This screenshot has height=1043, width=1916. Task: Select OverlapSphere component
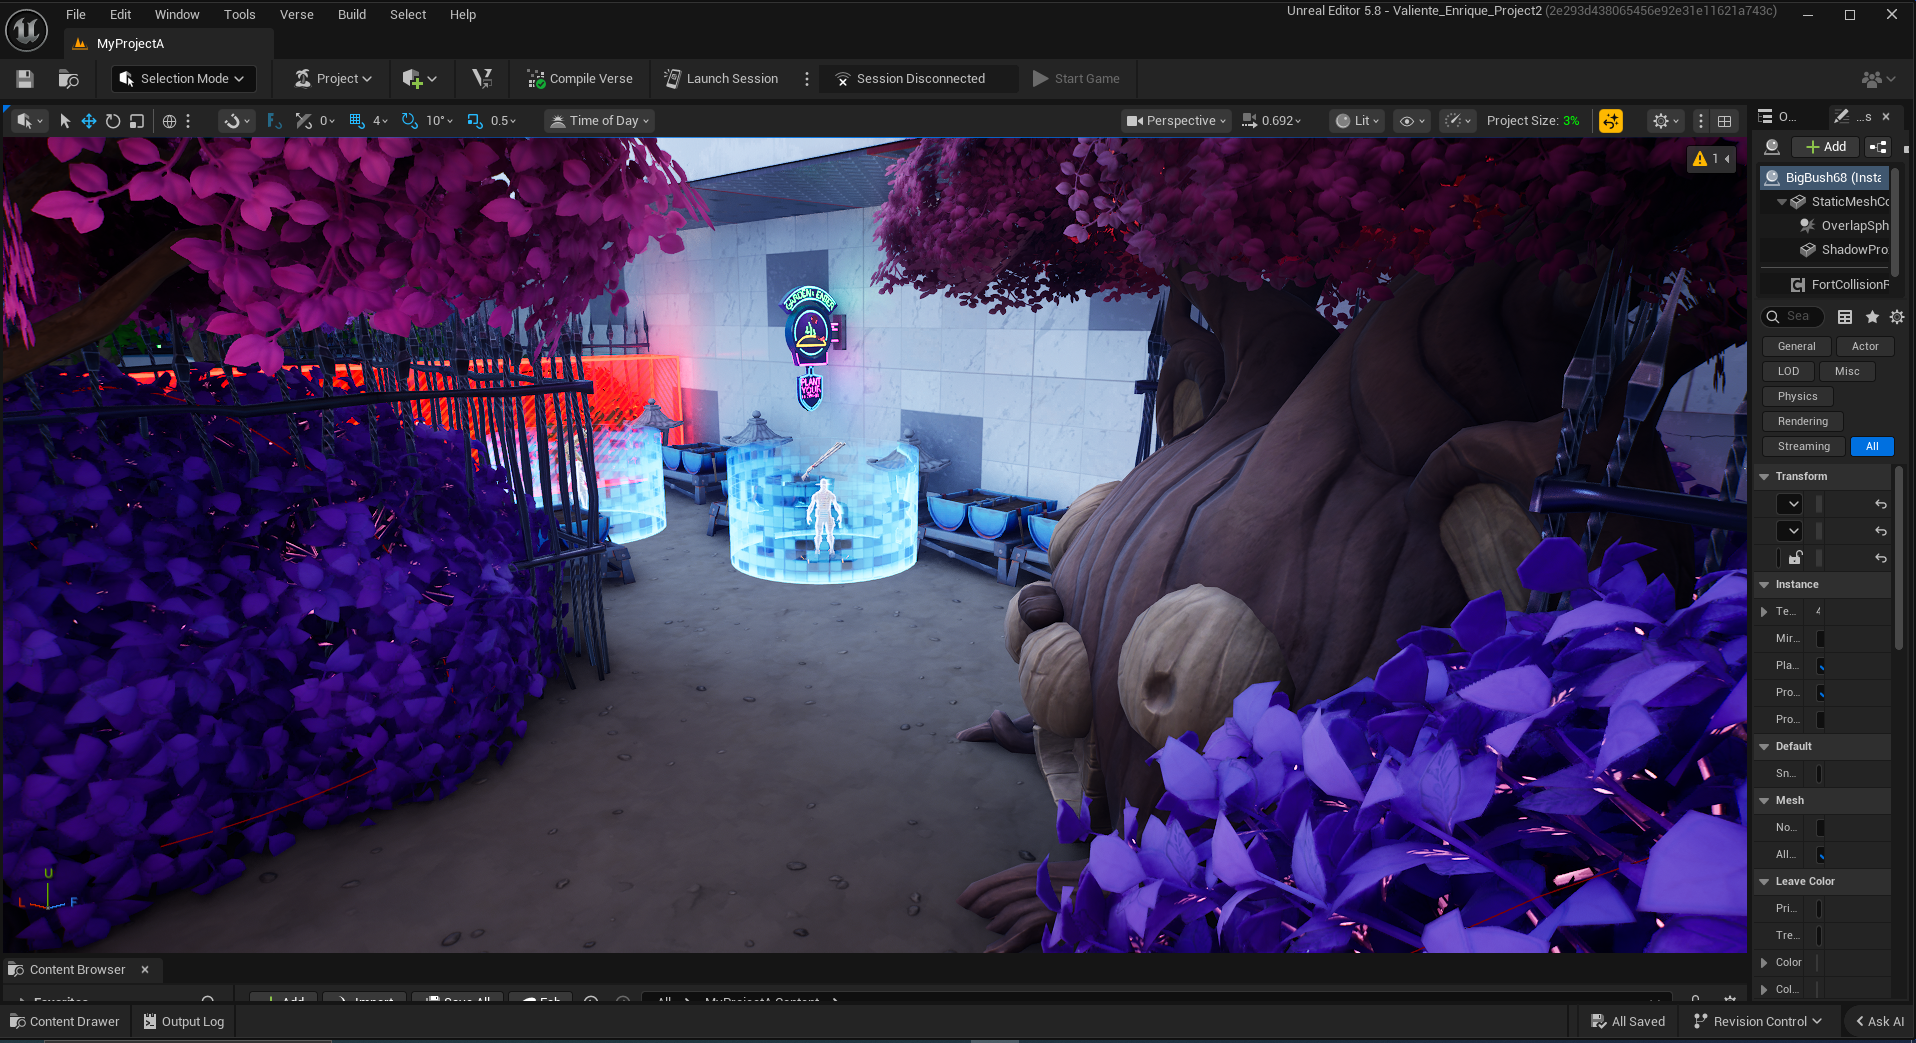[x=1845, y=226]
